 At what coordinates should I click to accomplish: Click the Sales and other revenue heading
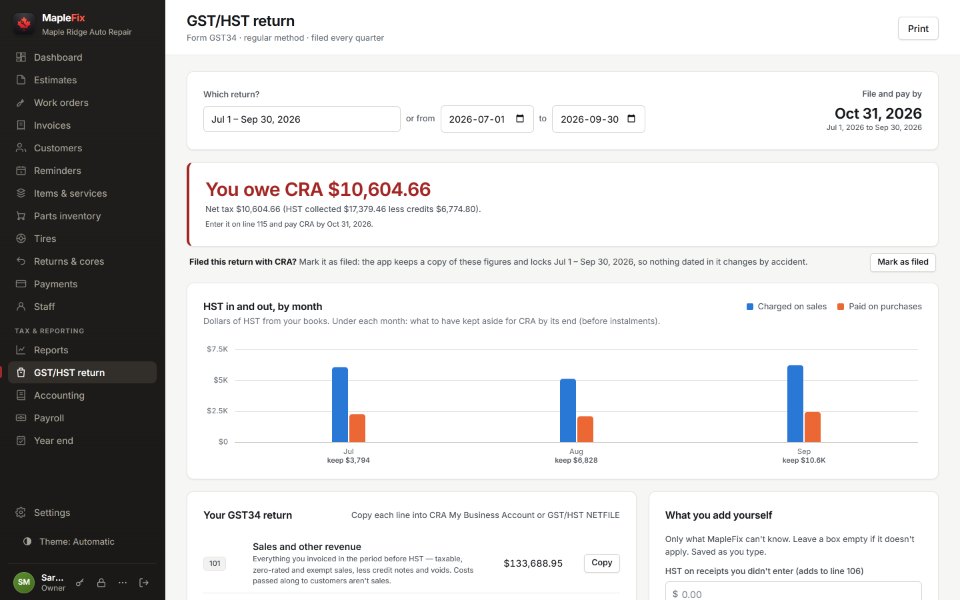[307, 547]
